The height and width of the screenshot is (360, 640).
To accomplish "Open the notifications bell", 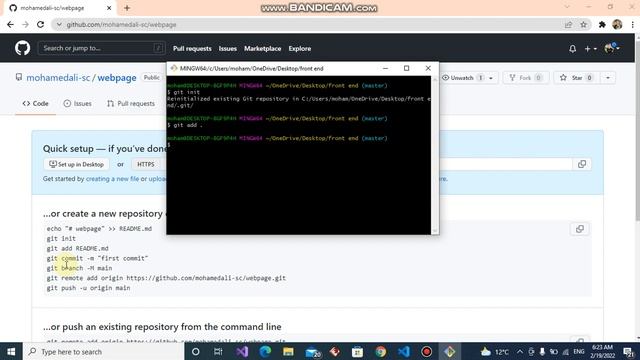I will (x=572, y=49).
